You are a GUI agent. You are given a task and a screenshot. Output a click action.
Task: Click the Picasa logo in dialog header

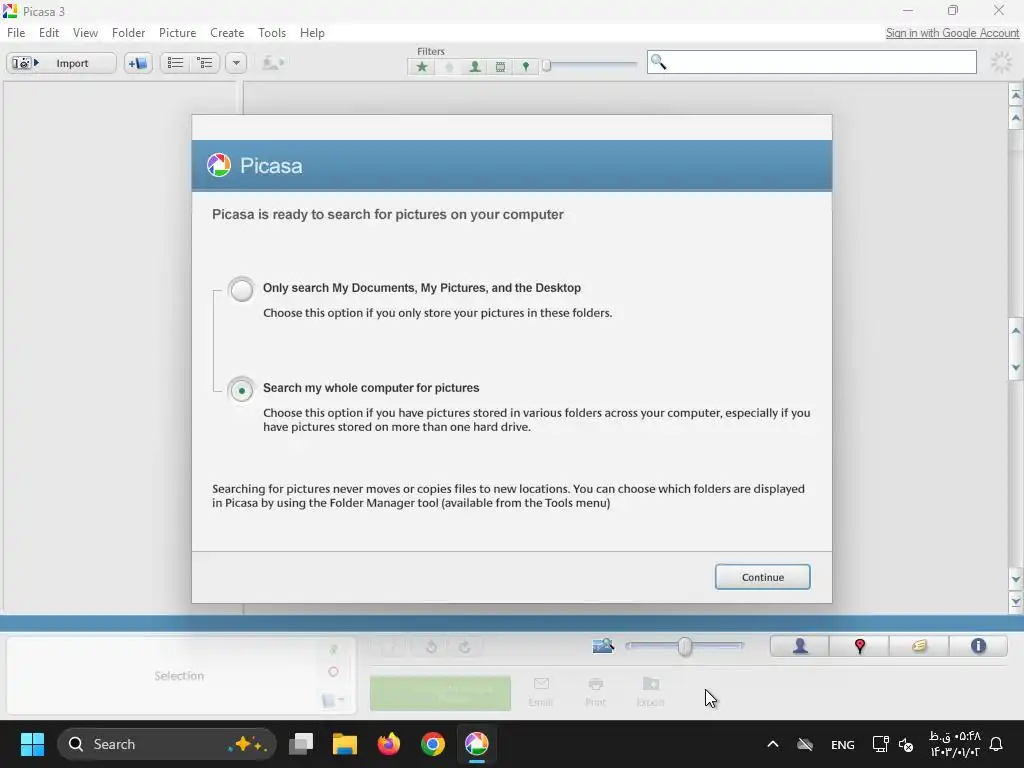[x=219, y=165]
